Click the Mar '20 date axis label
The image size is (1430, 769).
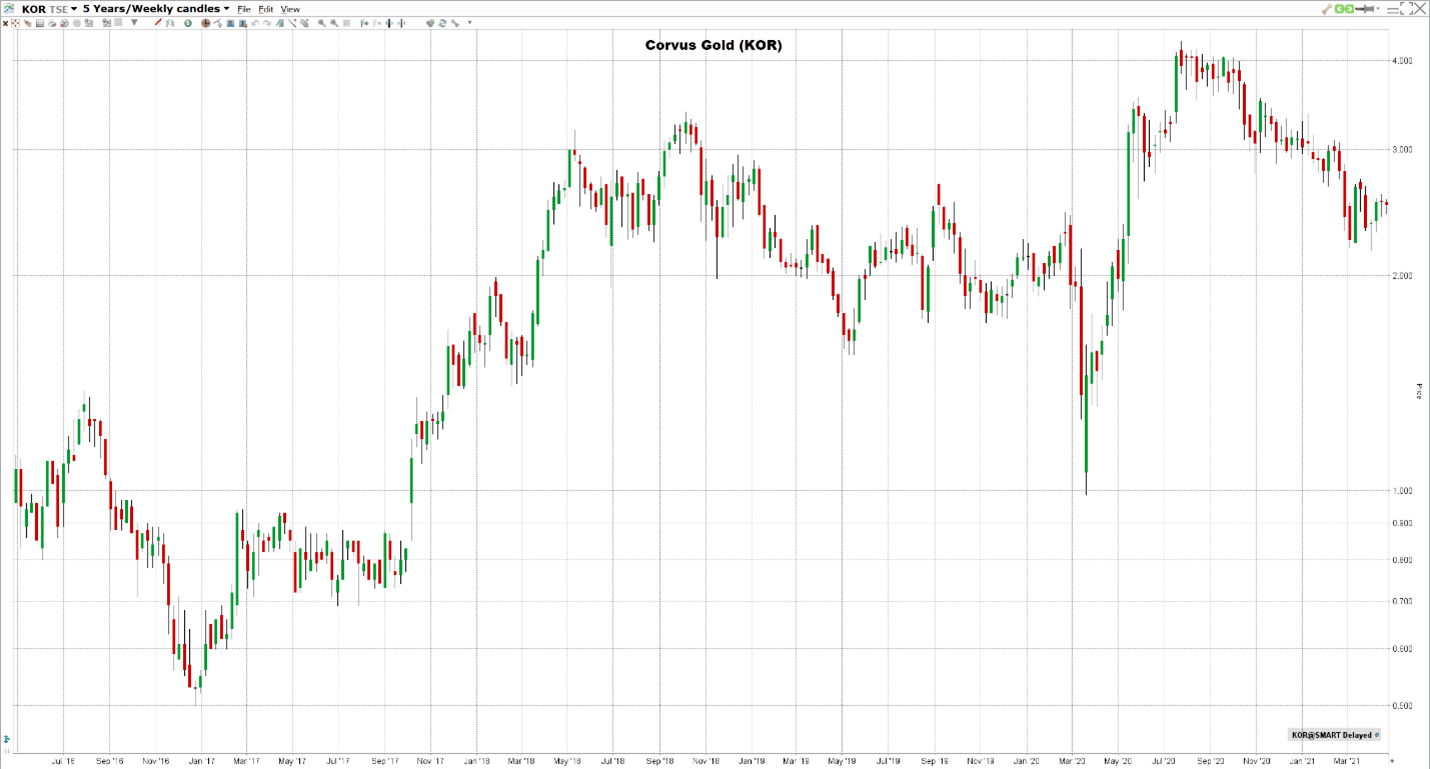pyautogui.click(x=1073, y=761)
